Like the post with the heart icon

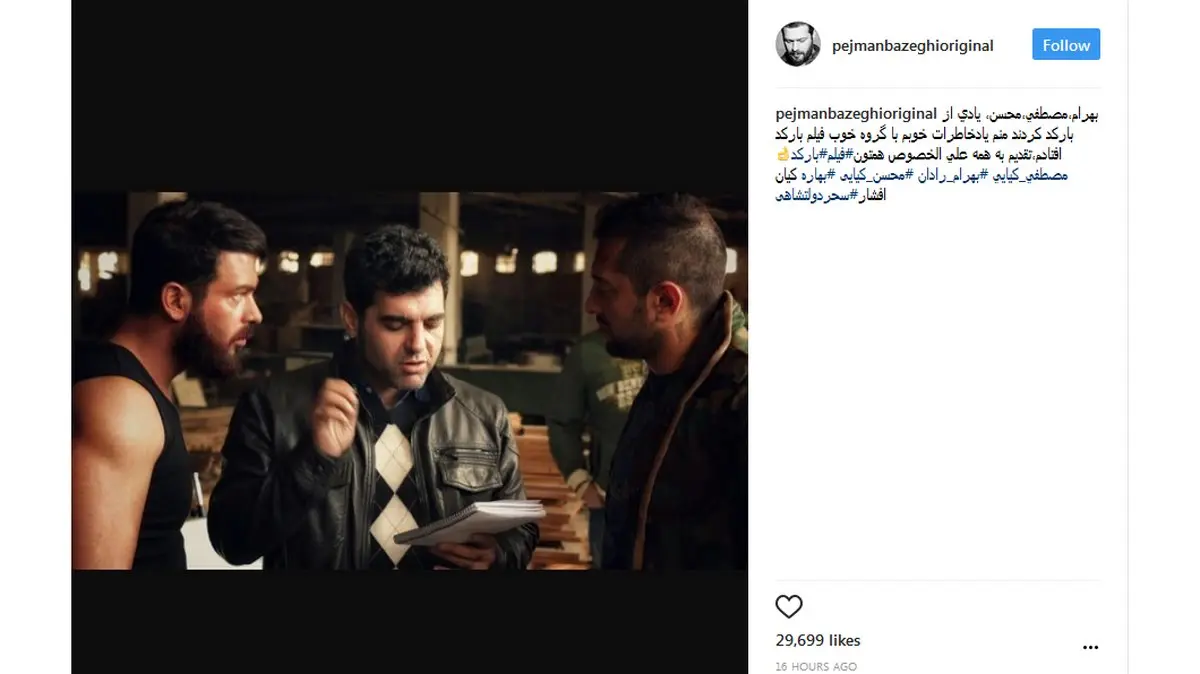[789, 606]
